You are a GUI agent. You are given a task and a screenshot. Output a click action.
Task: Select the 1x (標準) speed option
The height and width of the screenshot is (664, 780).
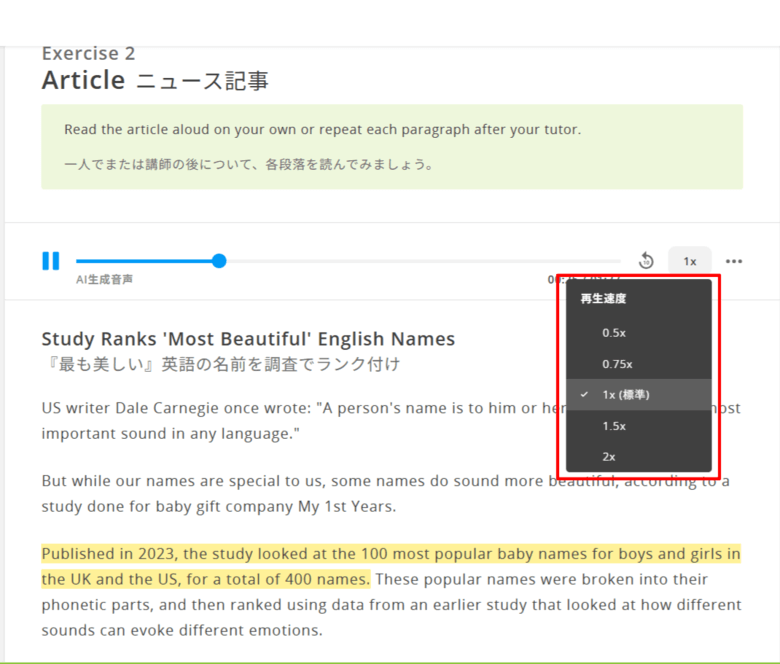[x=626, y=394]
